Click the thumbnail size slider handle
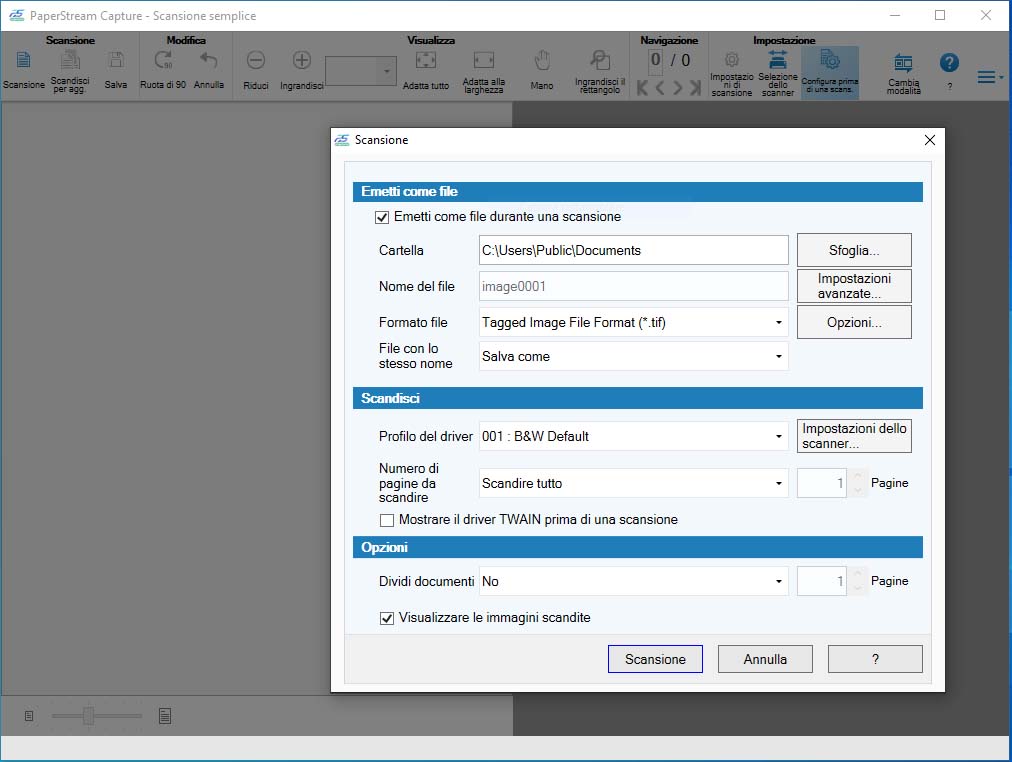 point(89,715)
